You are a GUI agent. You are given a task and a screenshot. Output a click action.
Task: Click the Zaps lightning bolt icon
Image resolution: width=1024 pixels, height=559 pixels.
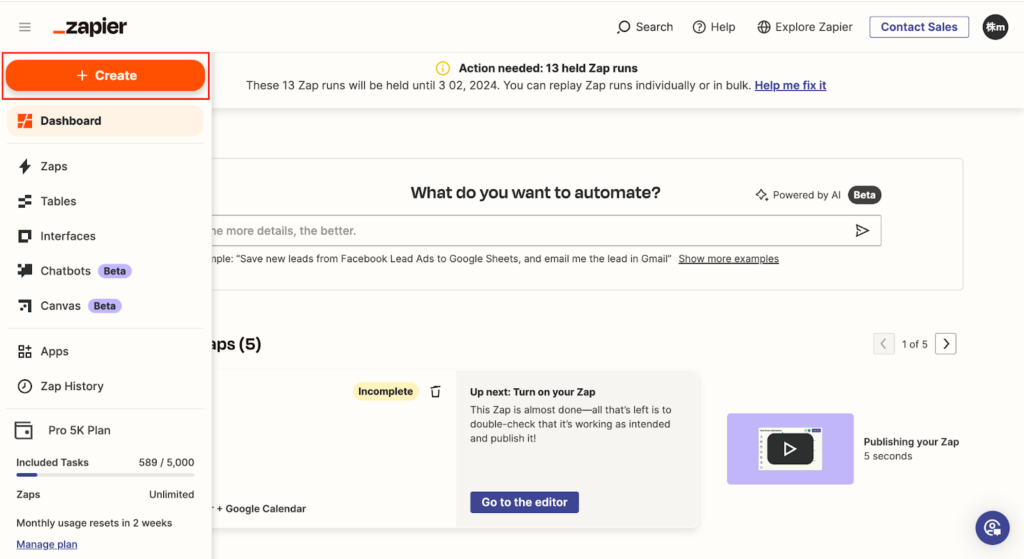[x=25, y=167]
